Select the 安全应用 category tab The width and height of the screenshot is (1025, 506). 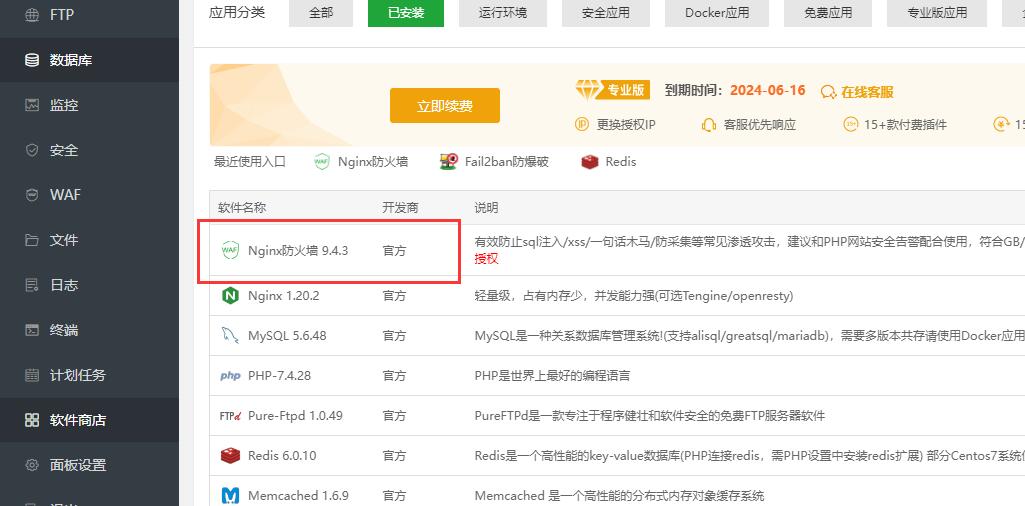(606, 12)
